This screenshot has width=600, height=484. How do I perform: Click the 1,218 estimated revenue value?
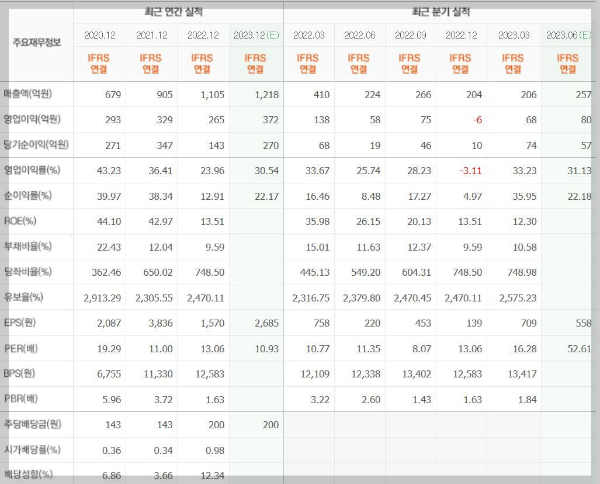267,95
